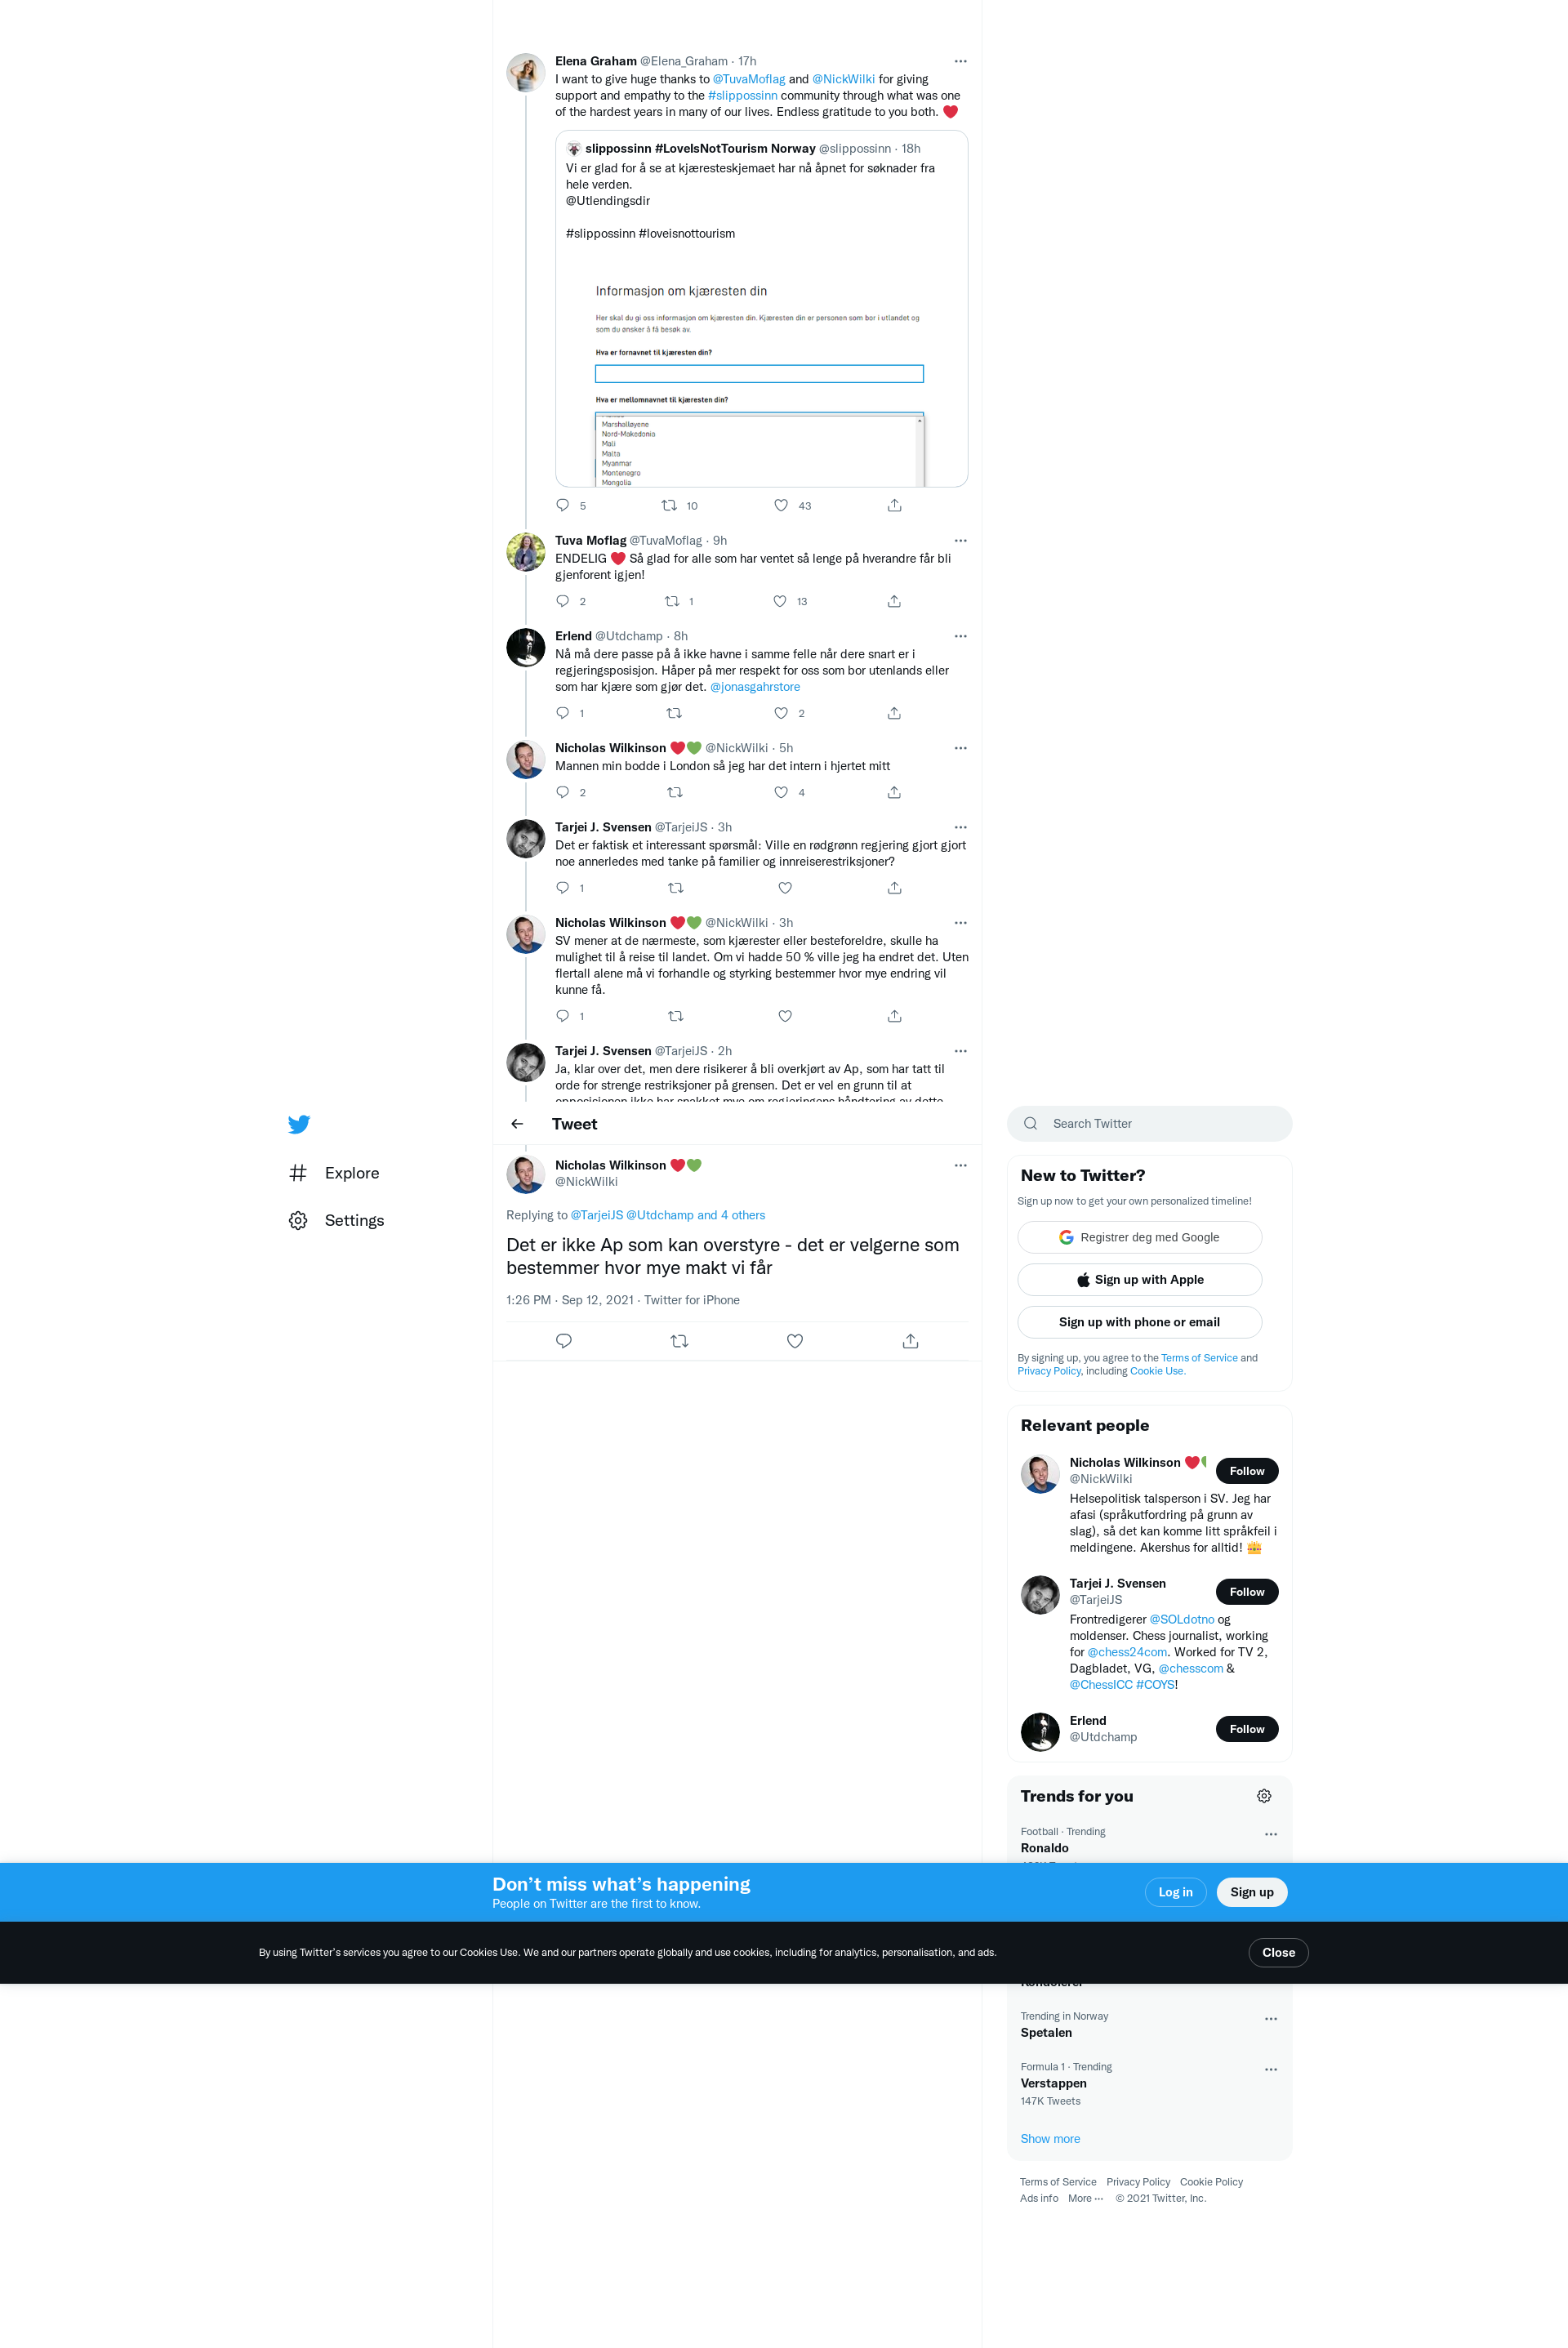Click the Twitter bird logo
The image size is (1568, 2348).
(298, 1124)
